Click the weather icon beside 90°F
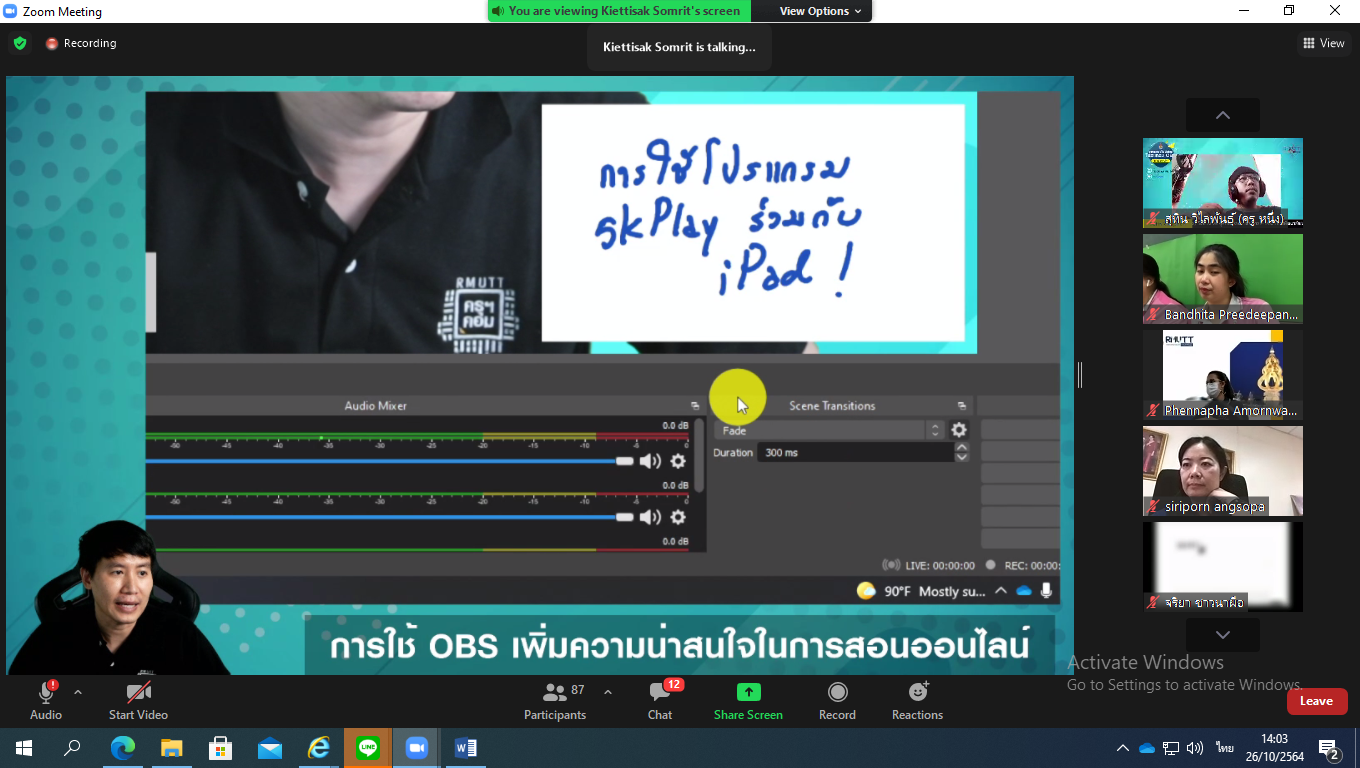This screenshot has height=768, width=1360. click(866, 591)
